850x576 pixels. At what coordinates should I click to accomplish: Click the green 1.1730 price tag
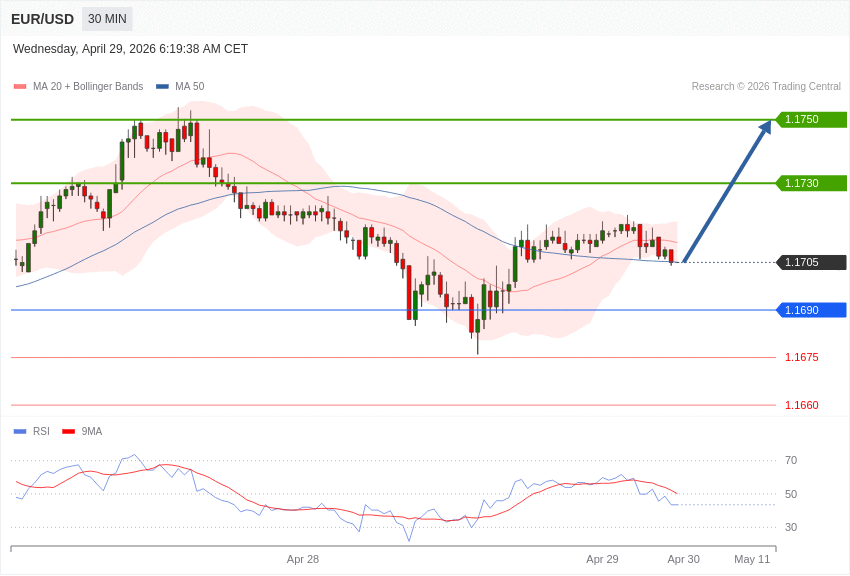click(x=810, y=183)
